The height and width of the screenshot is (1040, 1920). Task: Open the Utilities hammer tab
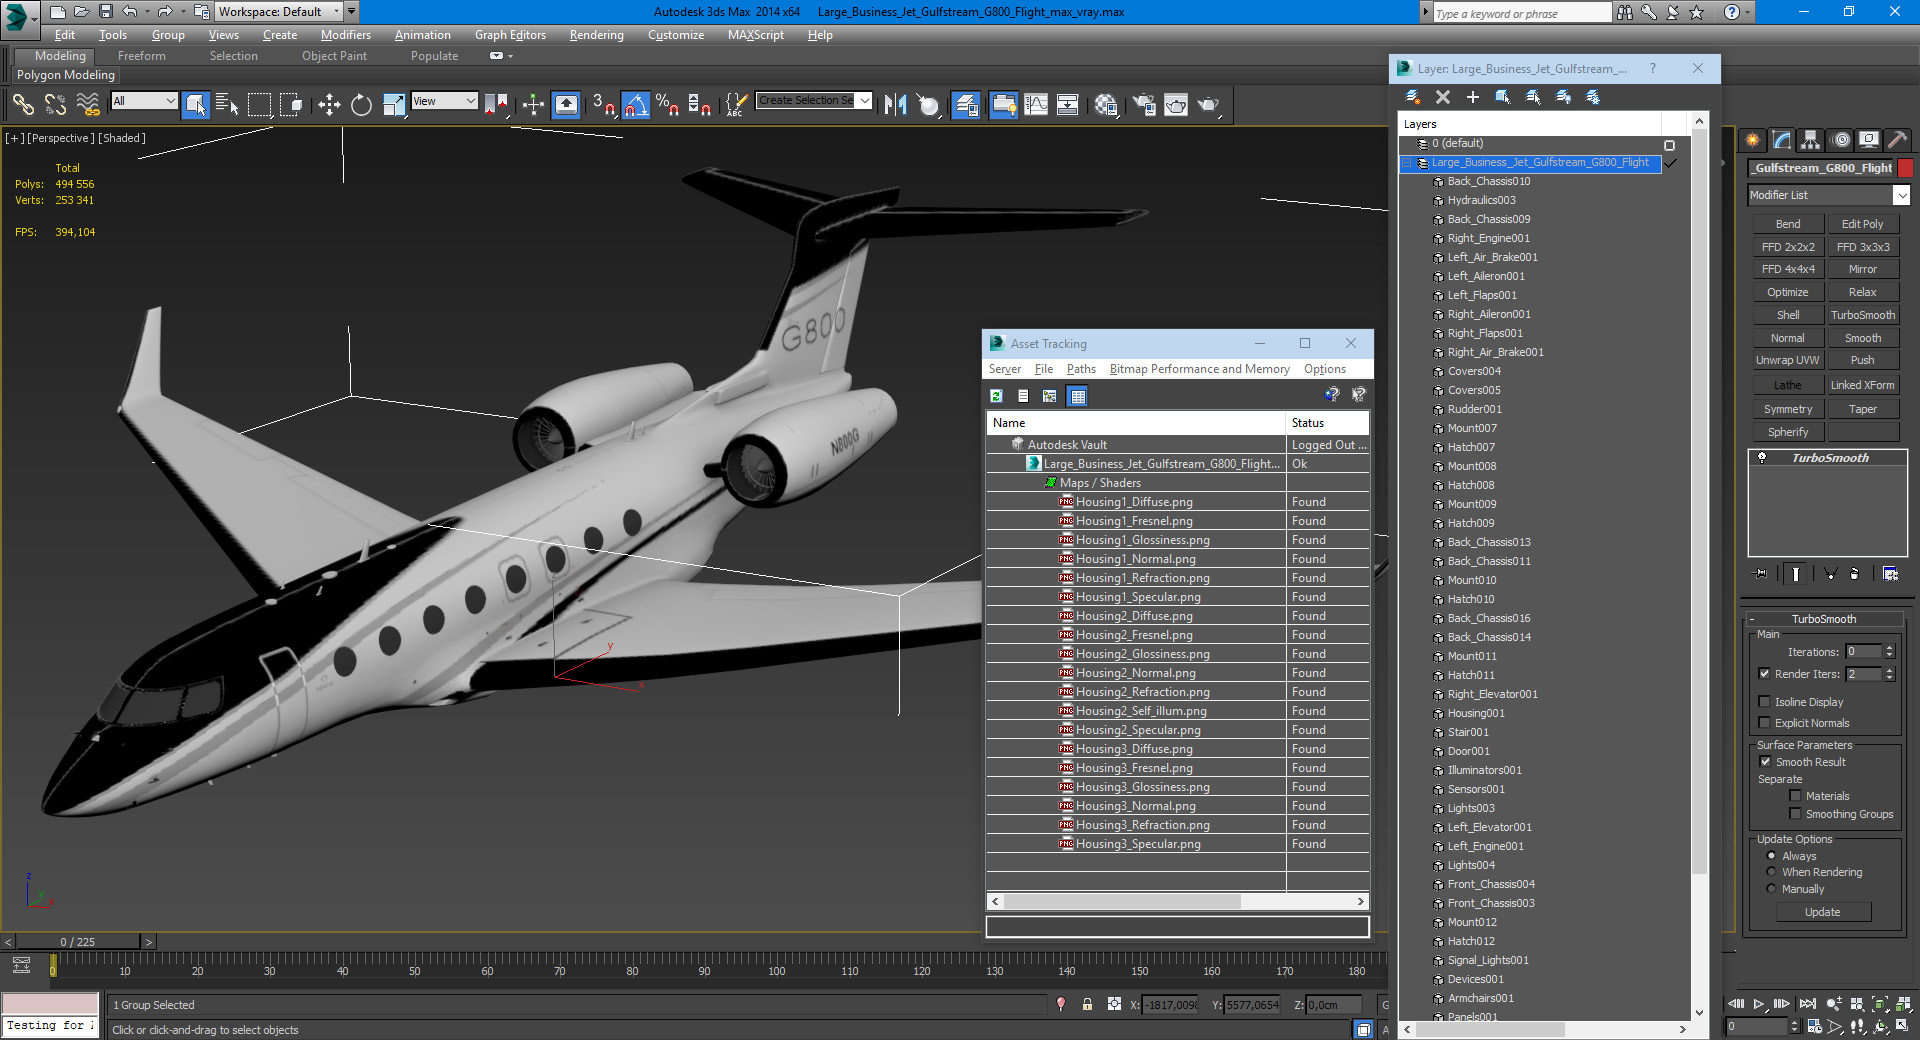[1897, 140]
